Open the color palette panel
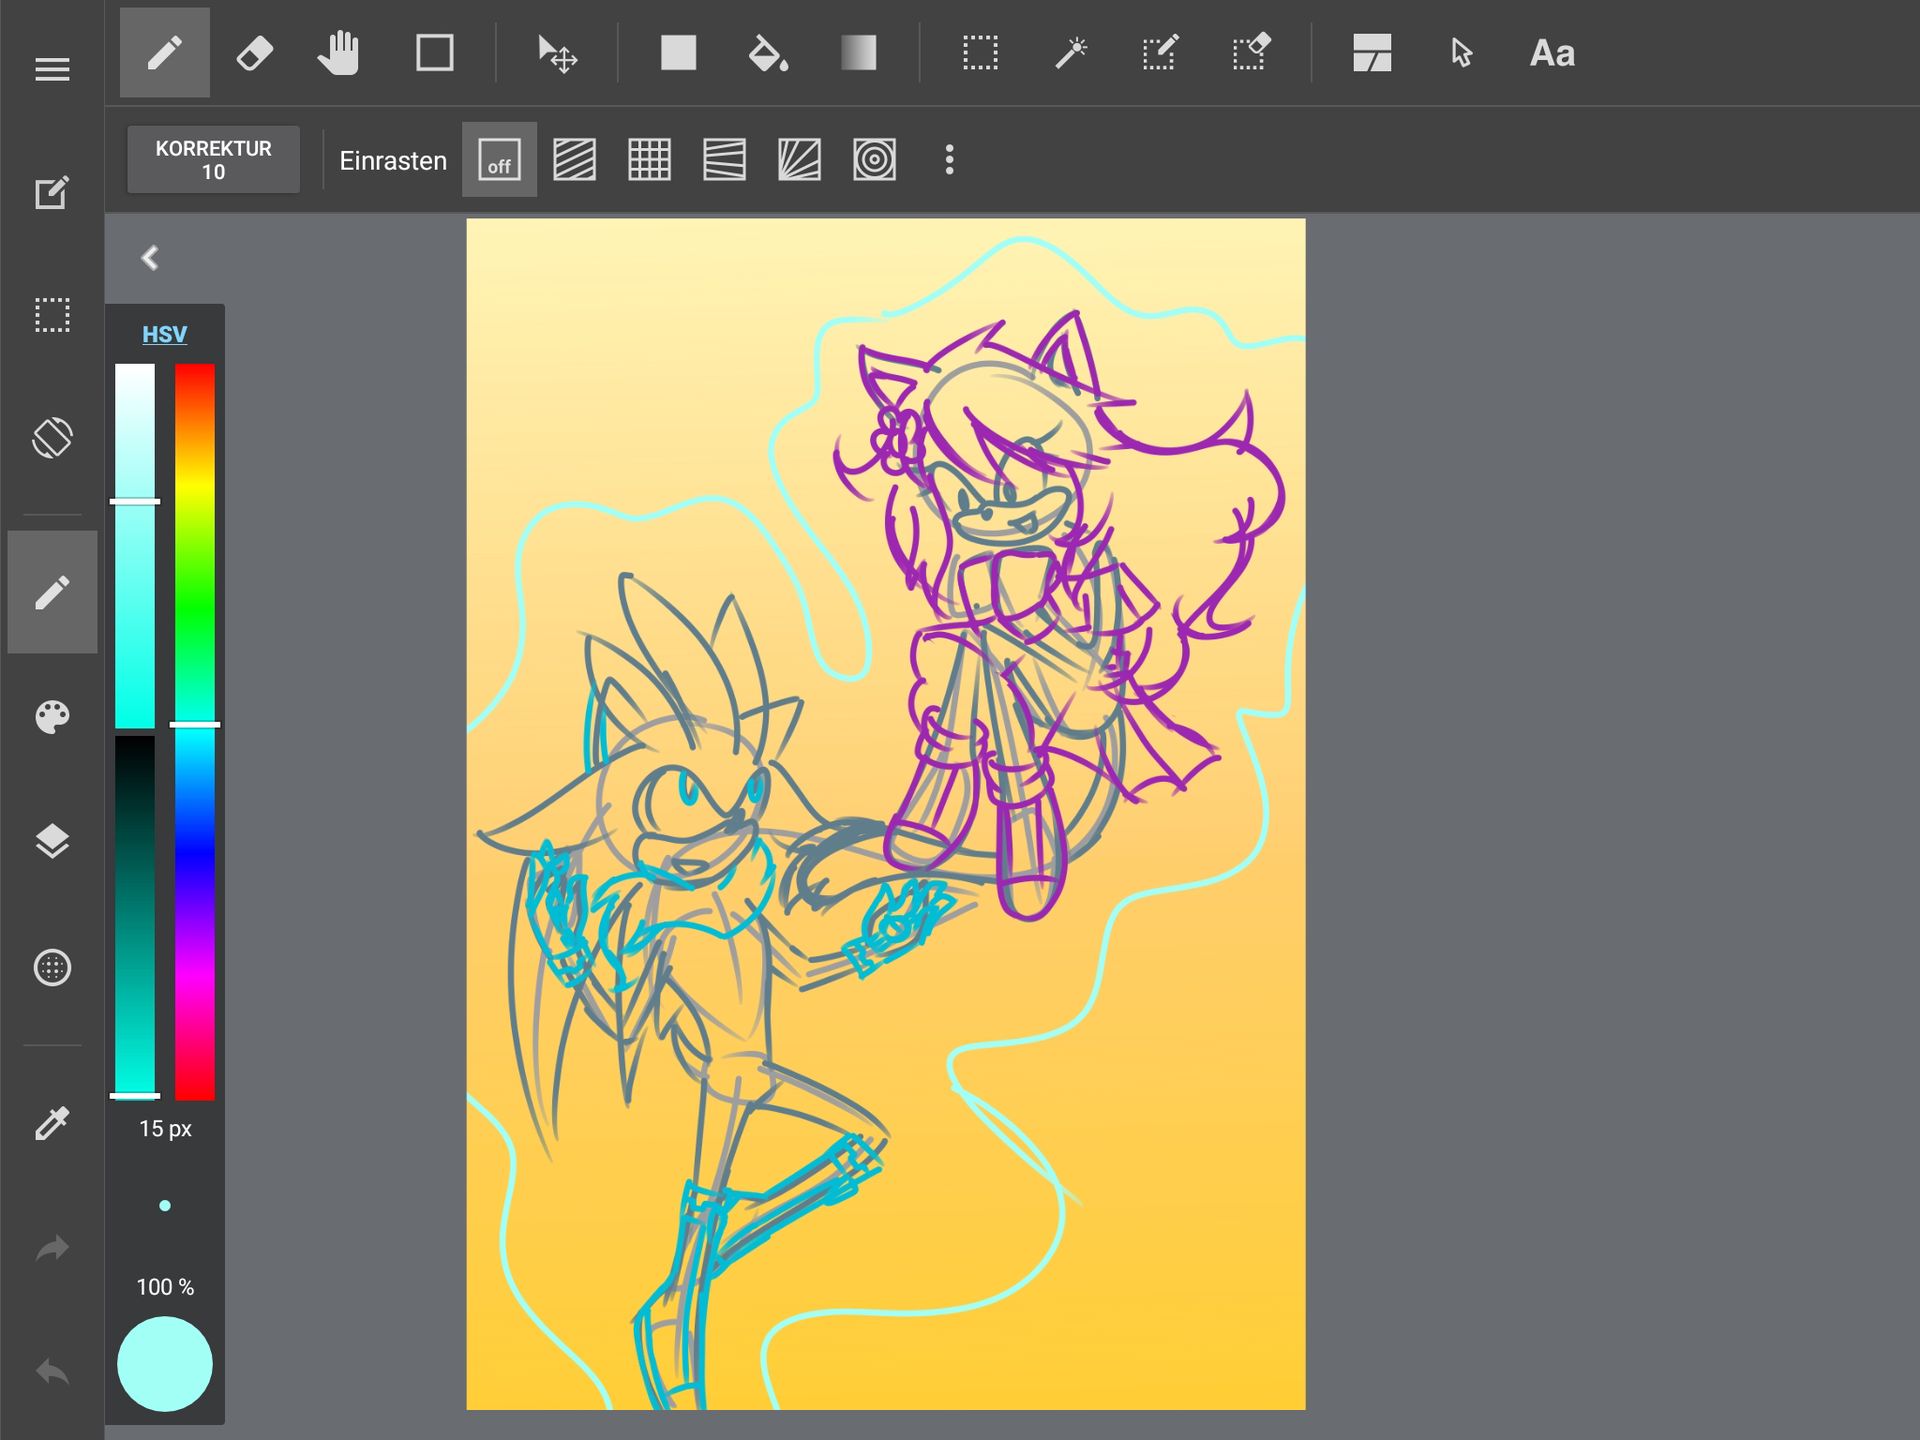Image resolution: width=1920 pixels, height=1440 pixels. pos(52,717)
